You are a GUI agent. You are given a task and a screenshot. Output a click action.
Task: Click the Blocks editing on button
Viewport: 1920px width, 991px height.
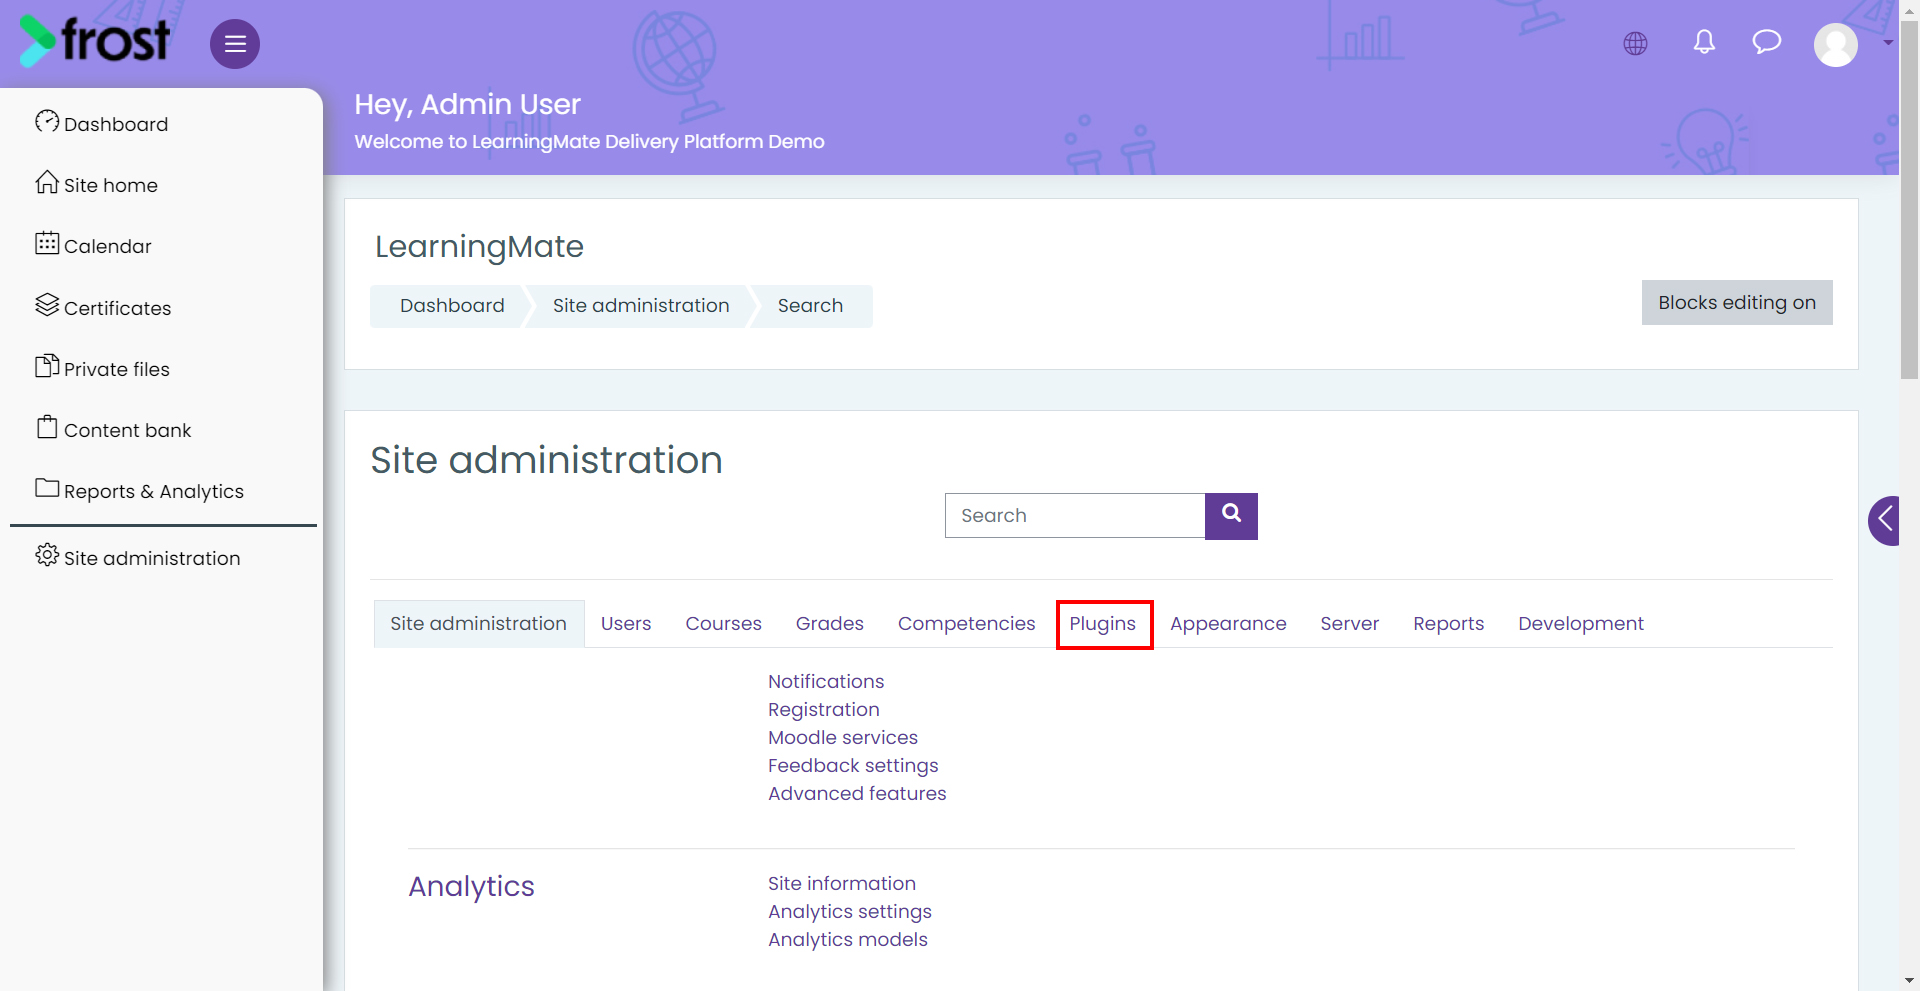pos(1737,302)
